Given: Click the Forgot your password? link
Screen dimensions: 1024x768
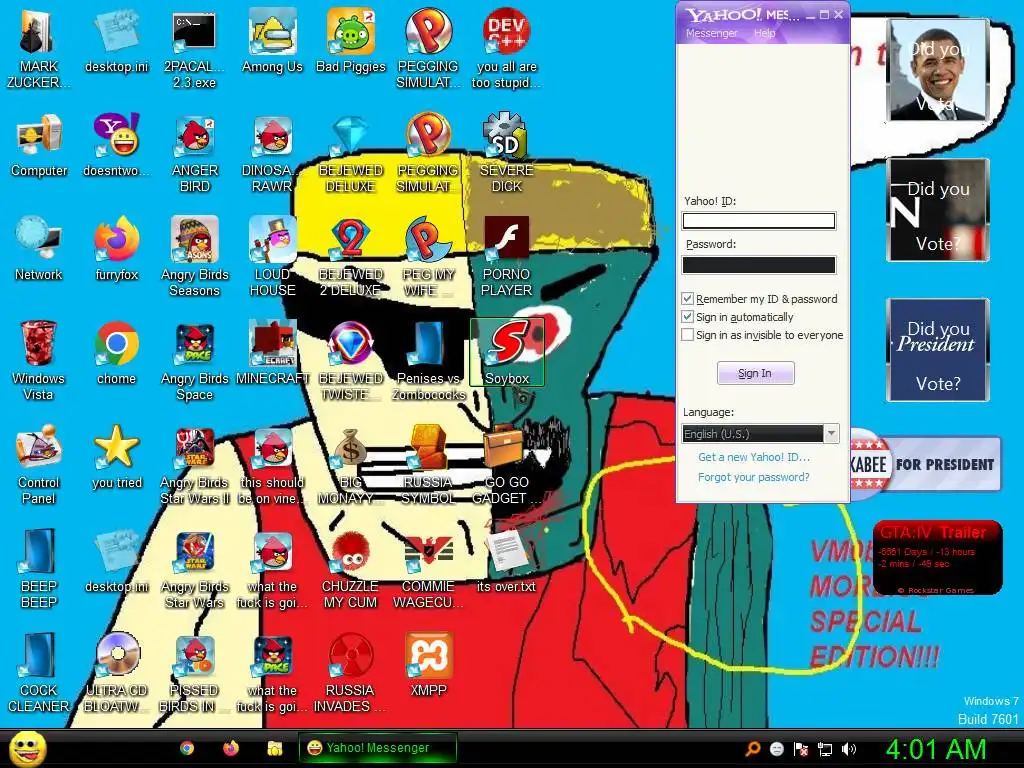Looking at the screenshot, I should [x=754, y=477].
